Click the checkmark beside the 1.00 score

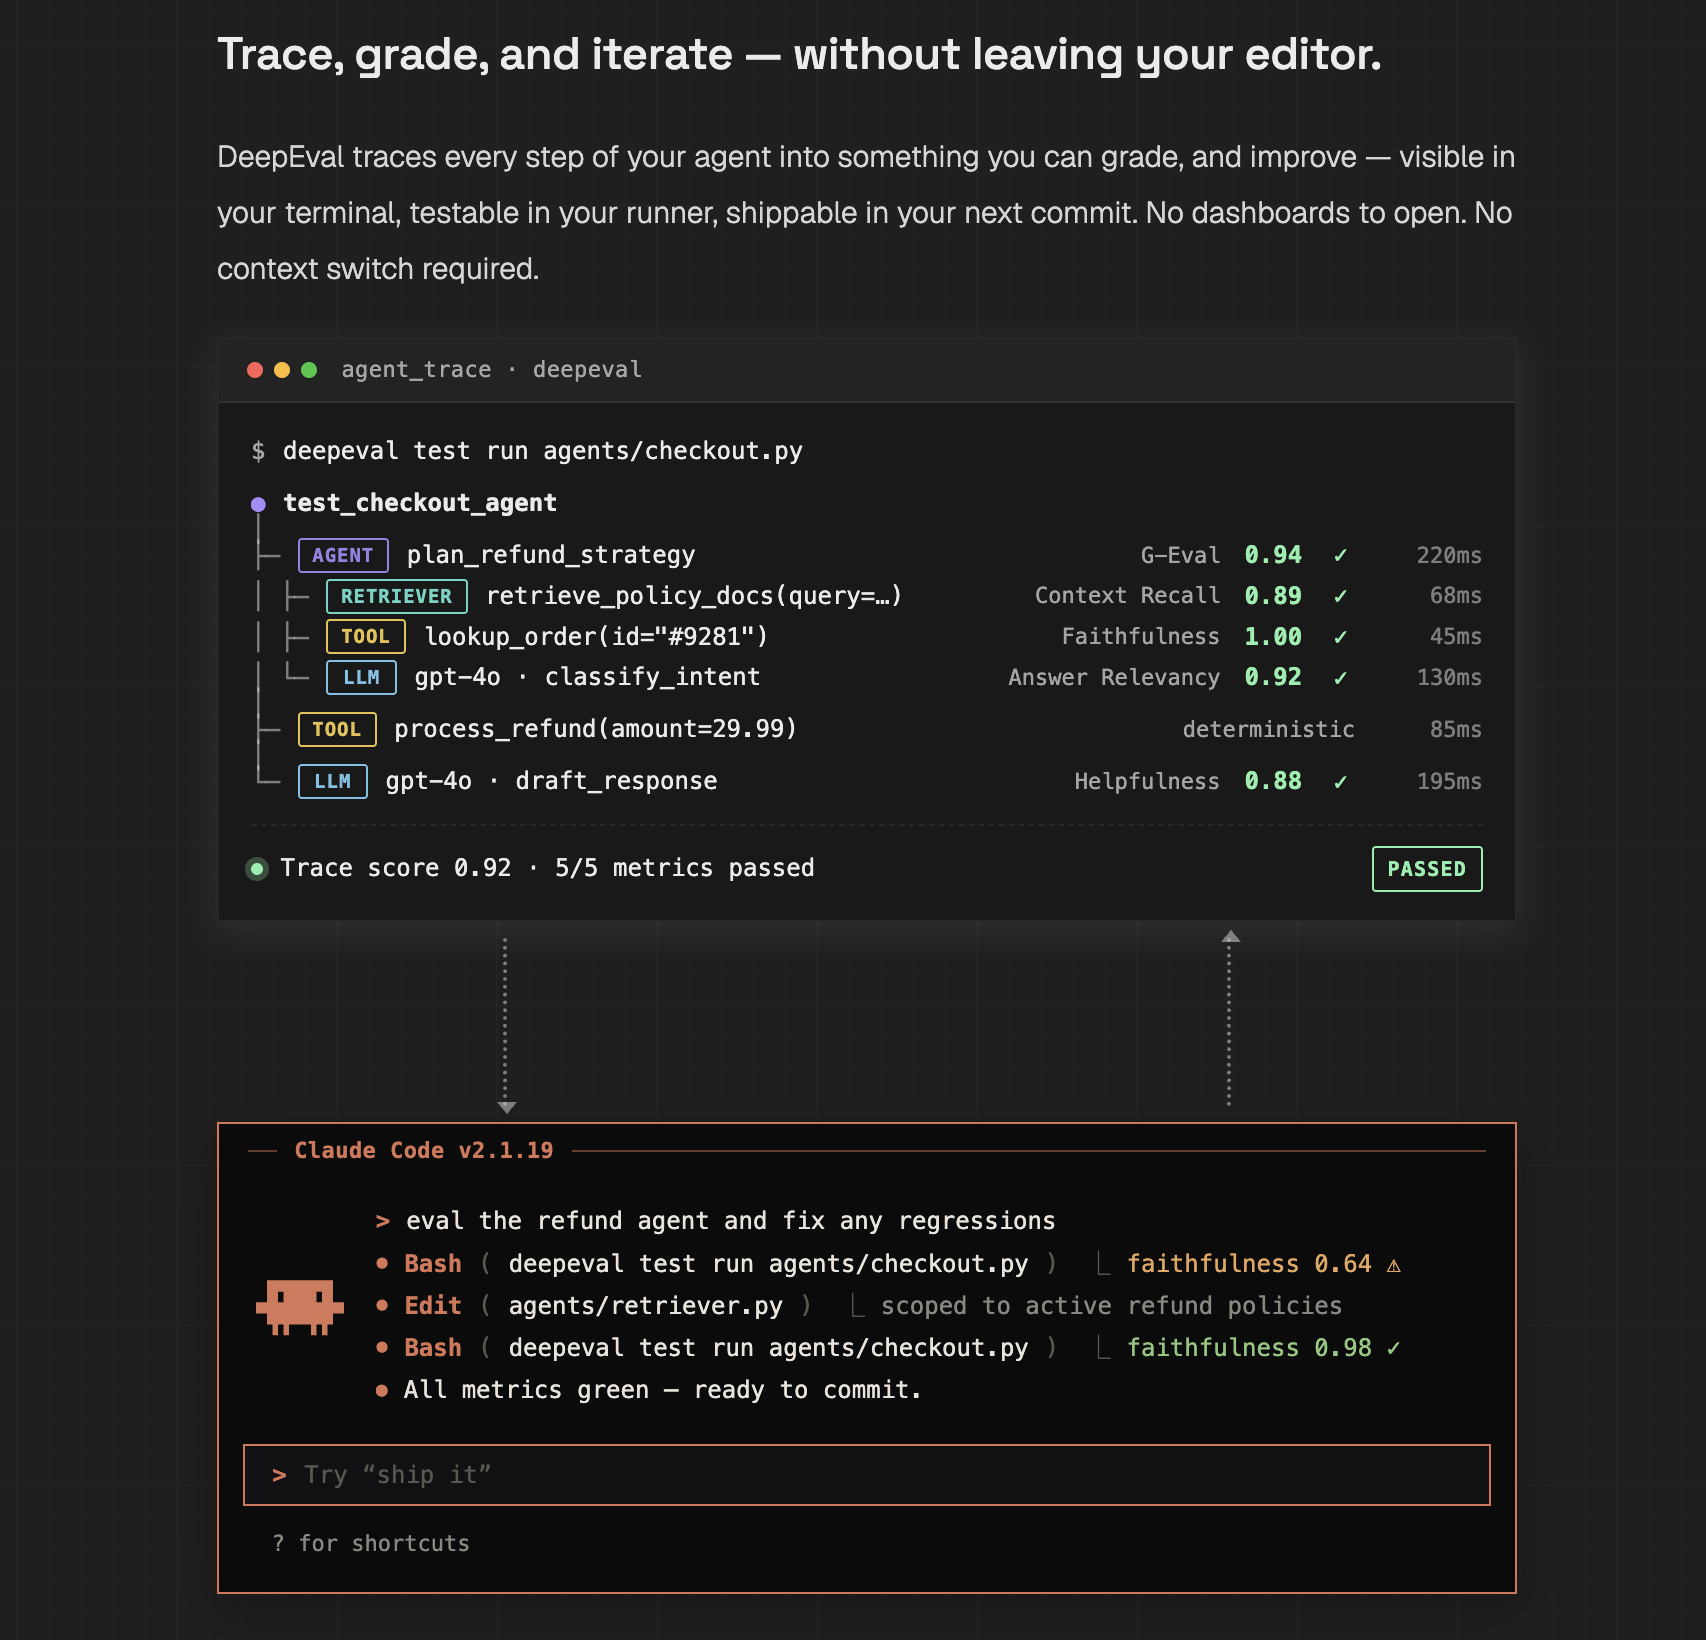pyautogui.click(x=1340, y=637)
